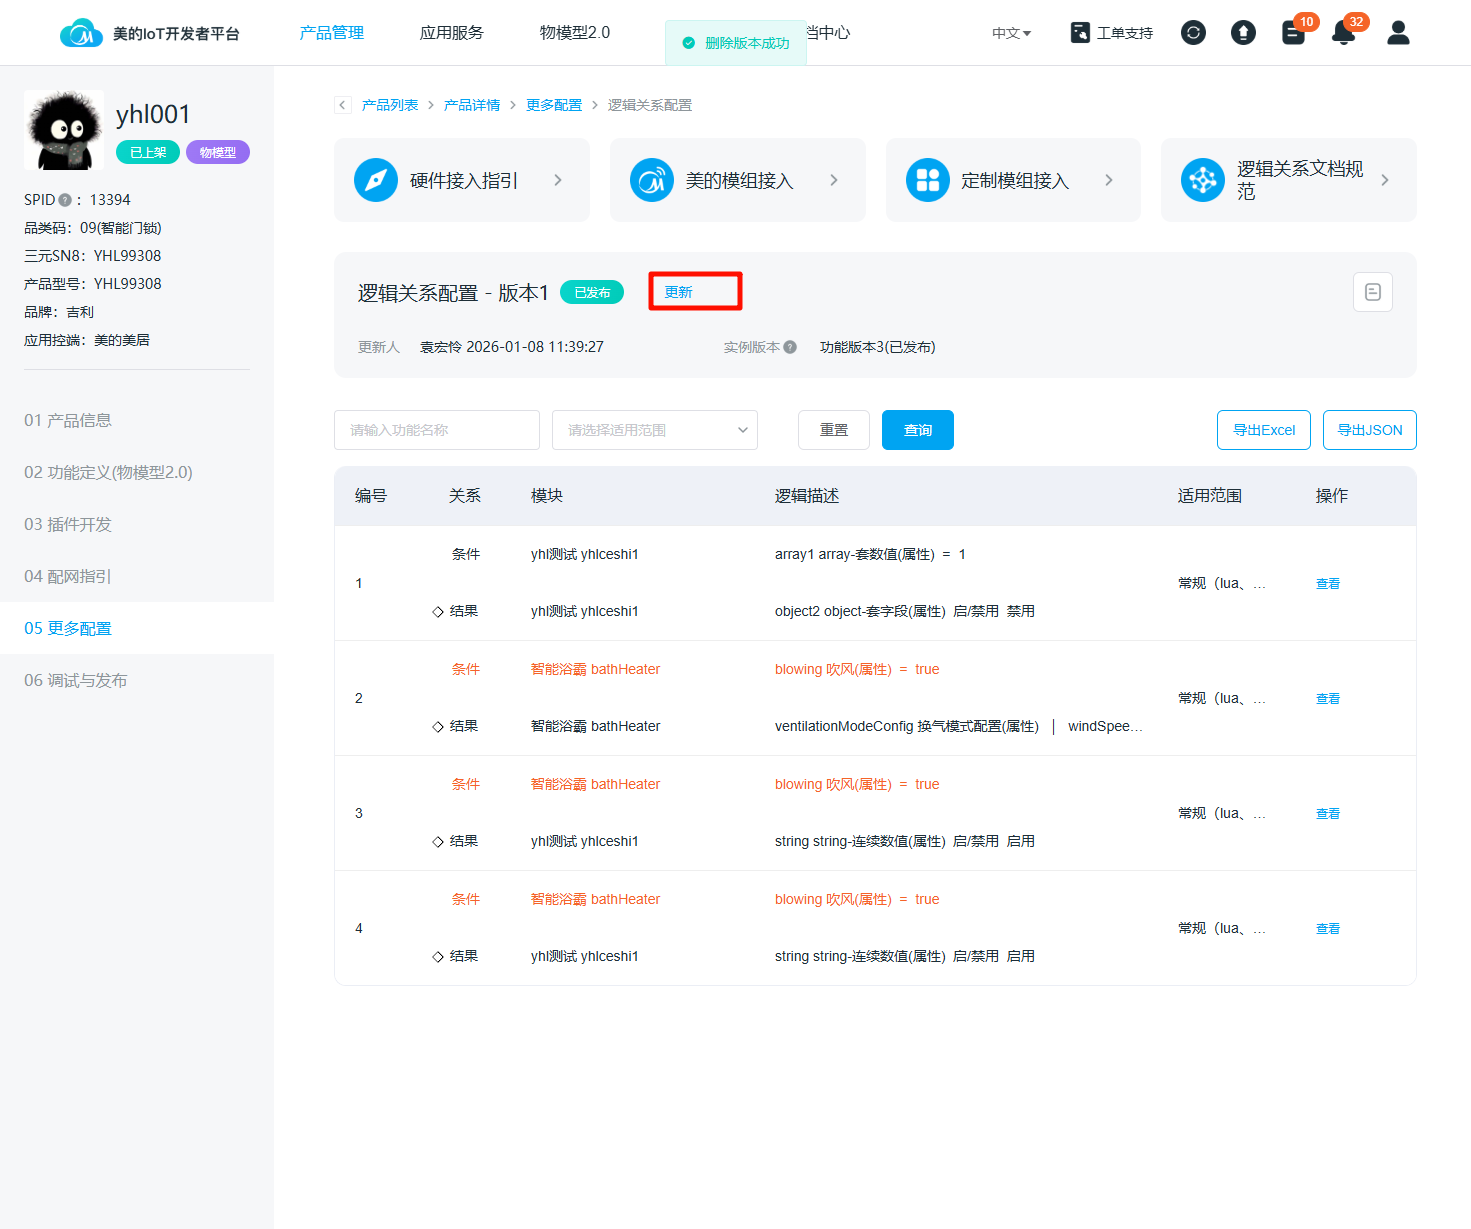Click row 2 结果 module '智能浴霸 bathHeater'
This screenshot has width=1471, height=1229.
[595, 726]
